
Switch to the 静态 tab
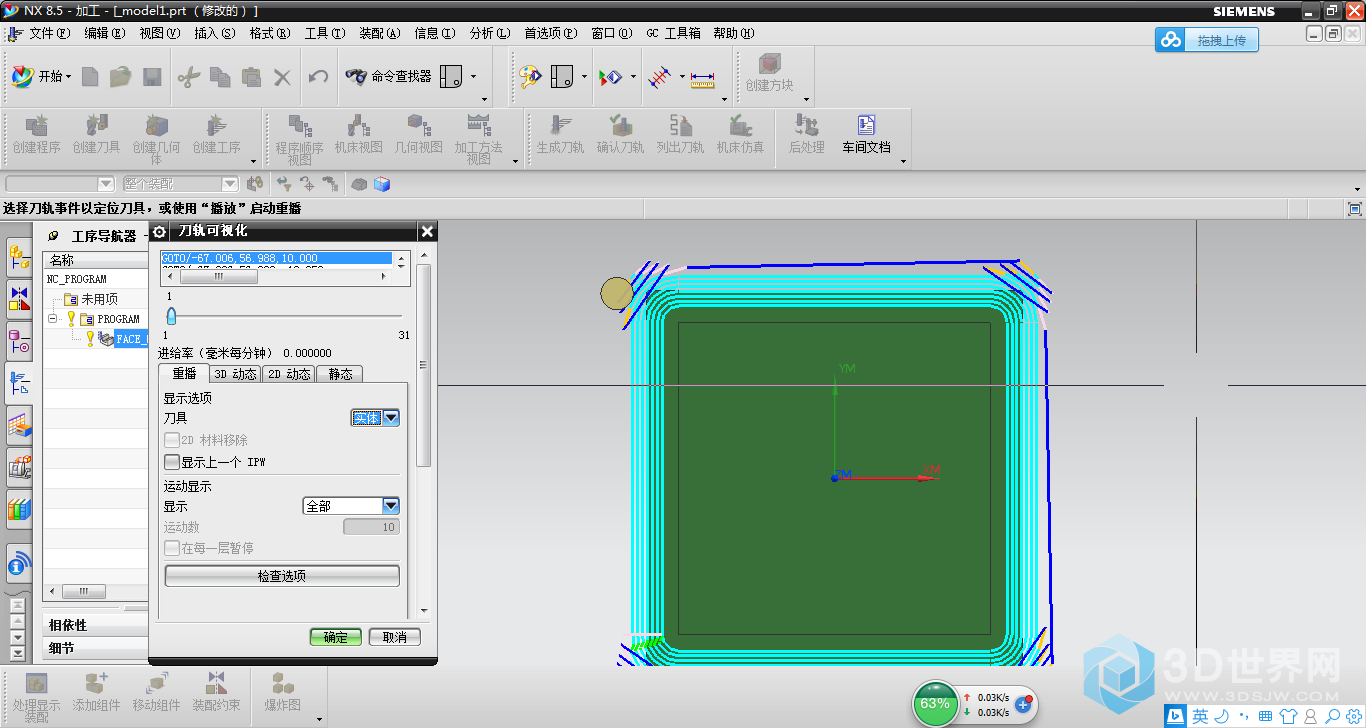[340, 374]
